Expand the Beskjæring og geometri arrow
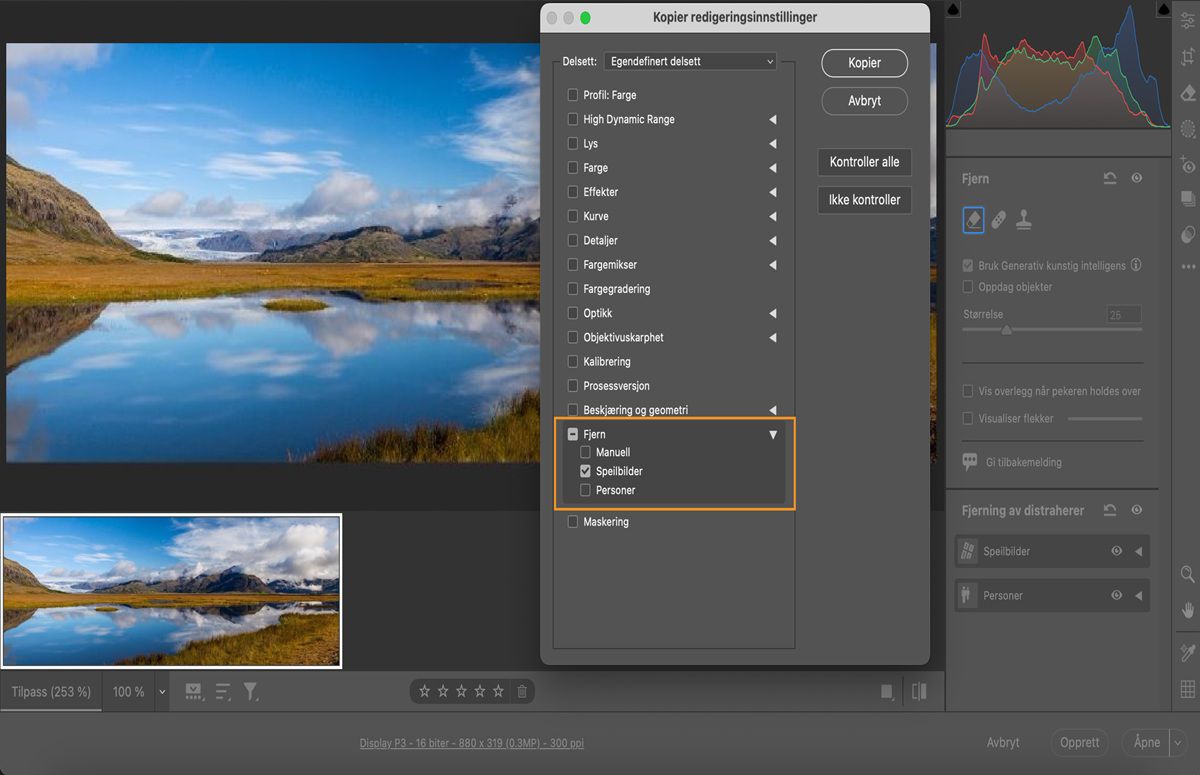Screen dimensions: 1200x775 point(772,410)
